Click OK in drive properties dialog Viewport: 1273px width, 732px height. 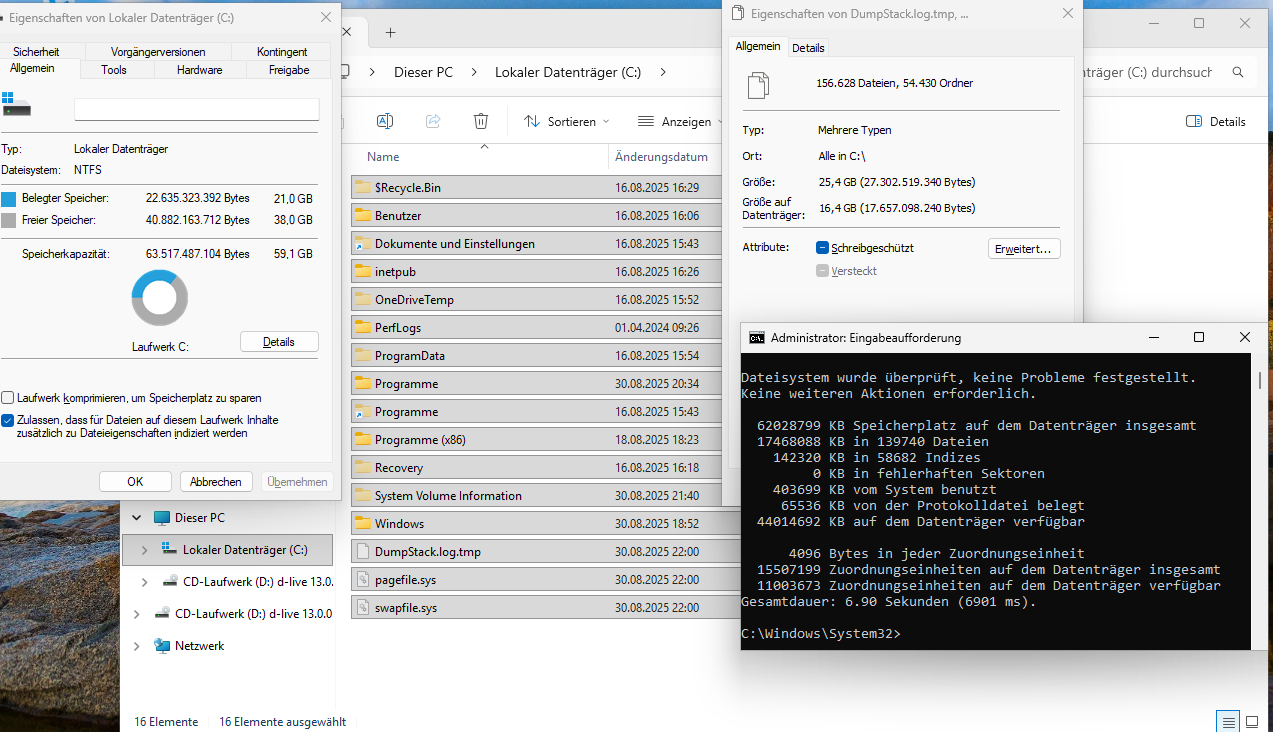135,482
